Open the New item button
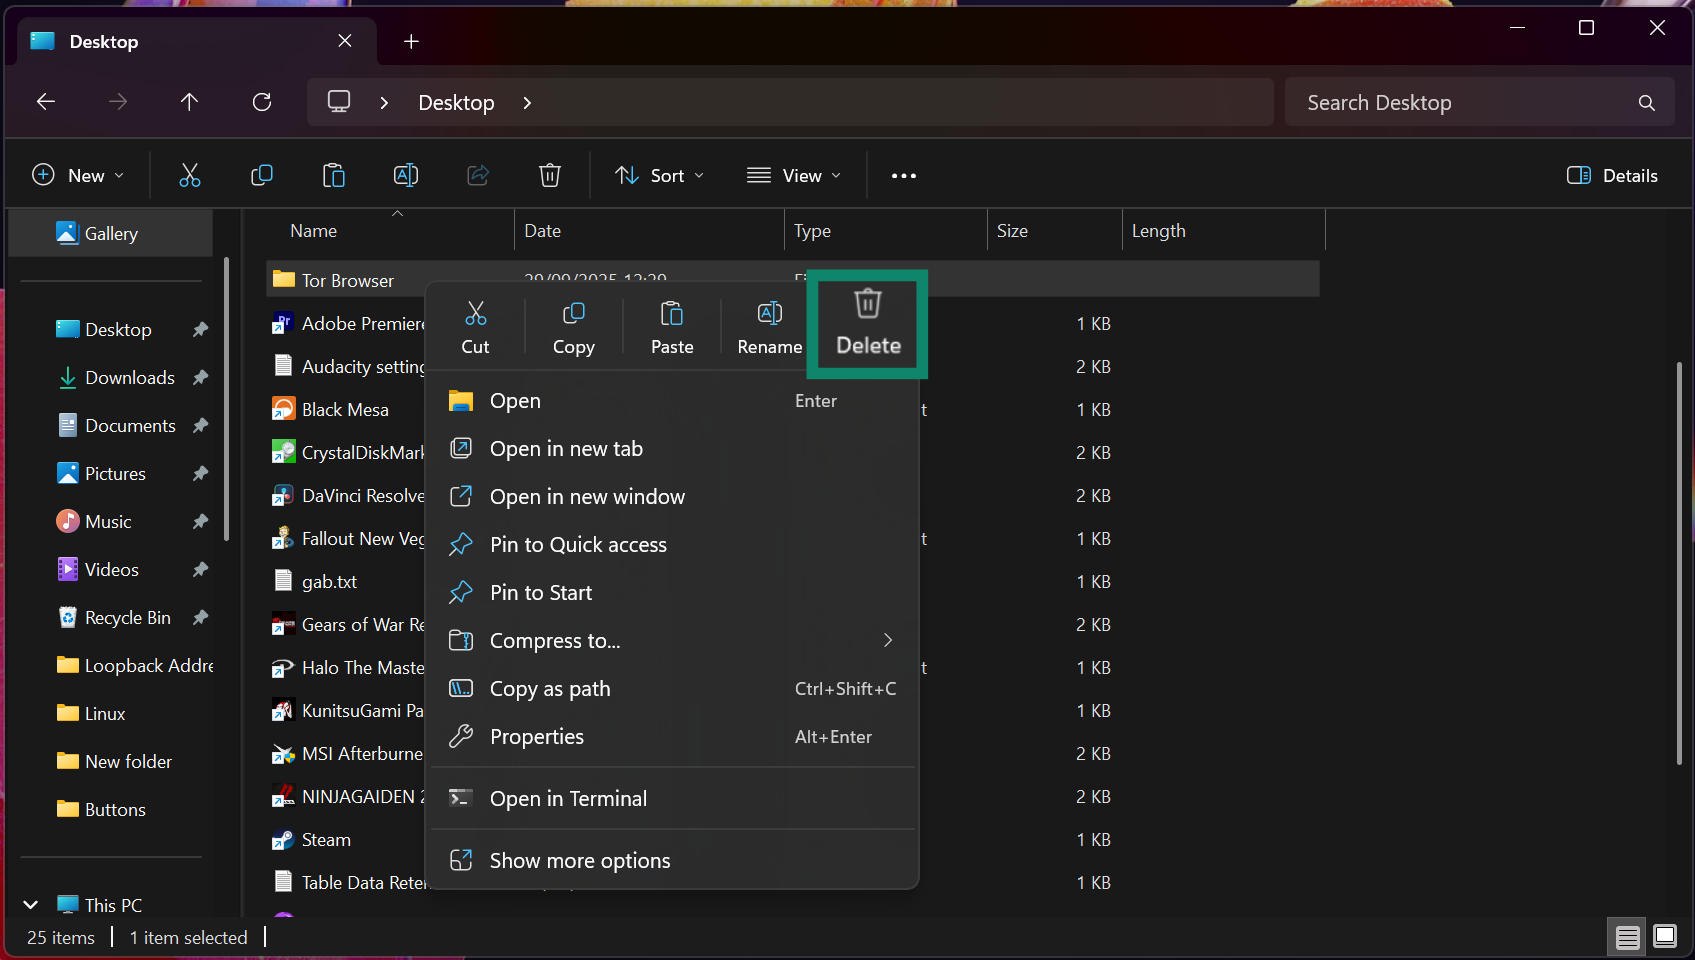Viewport: 1695px width, 960px height. coord(79,175)
